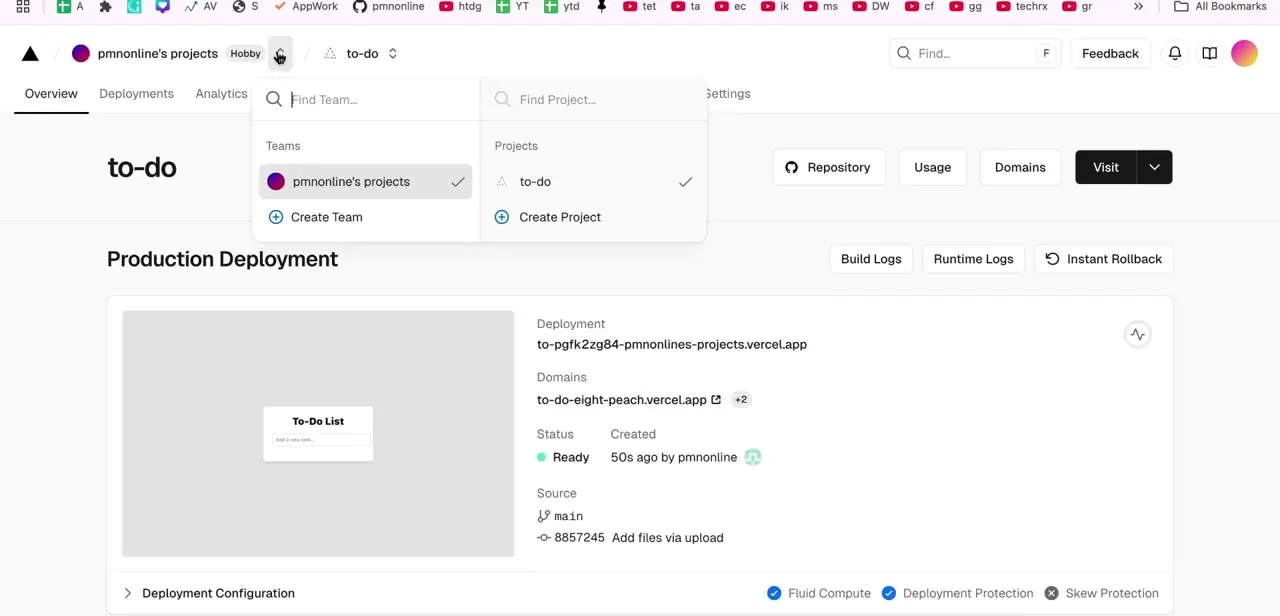The width and height of the screenshot is (1280, 616).
Task: Click the plus icon beside Create Project
Action: 502,217
